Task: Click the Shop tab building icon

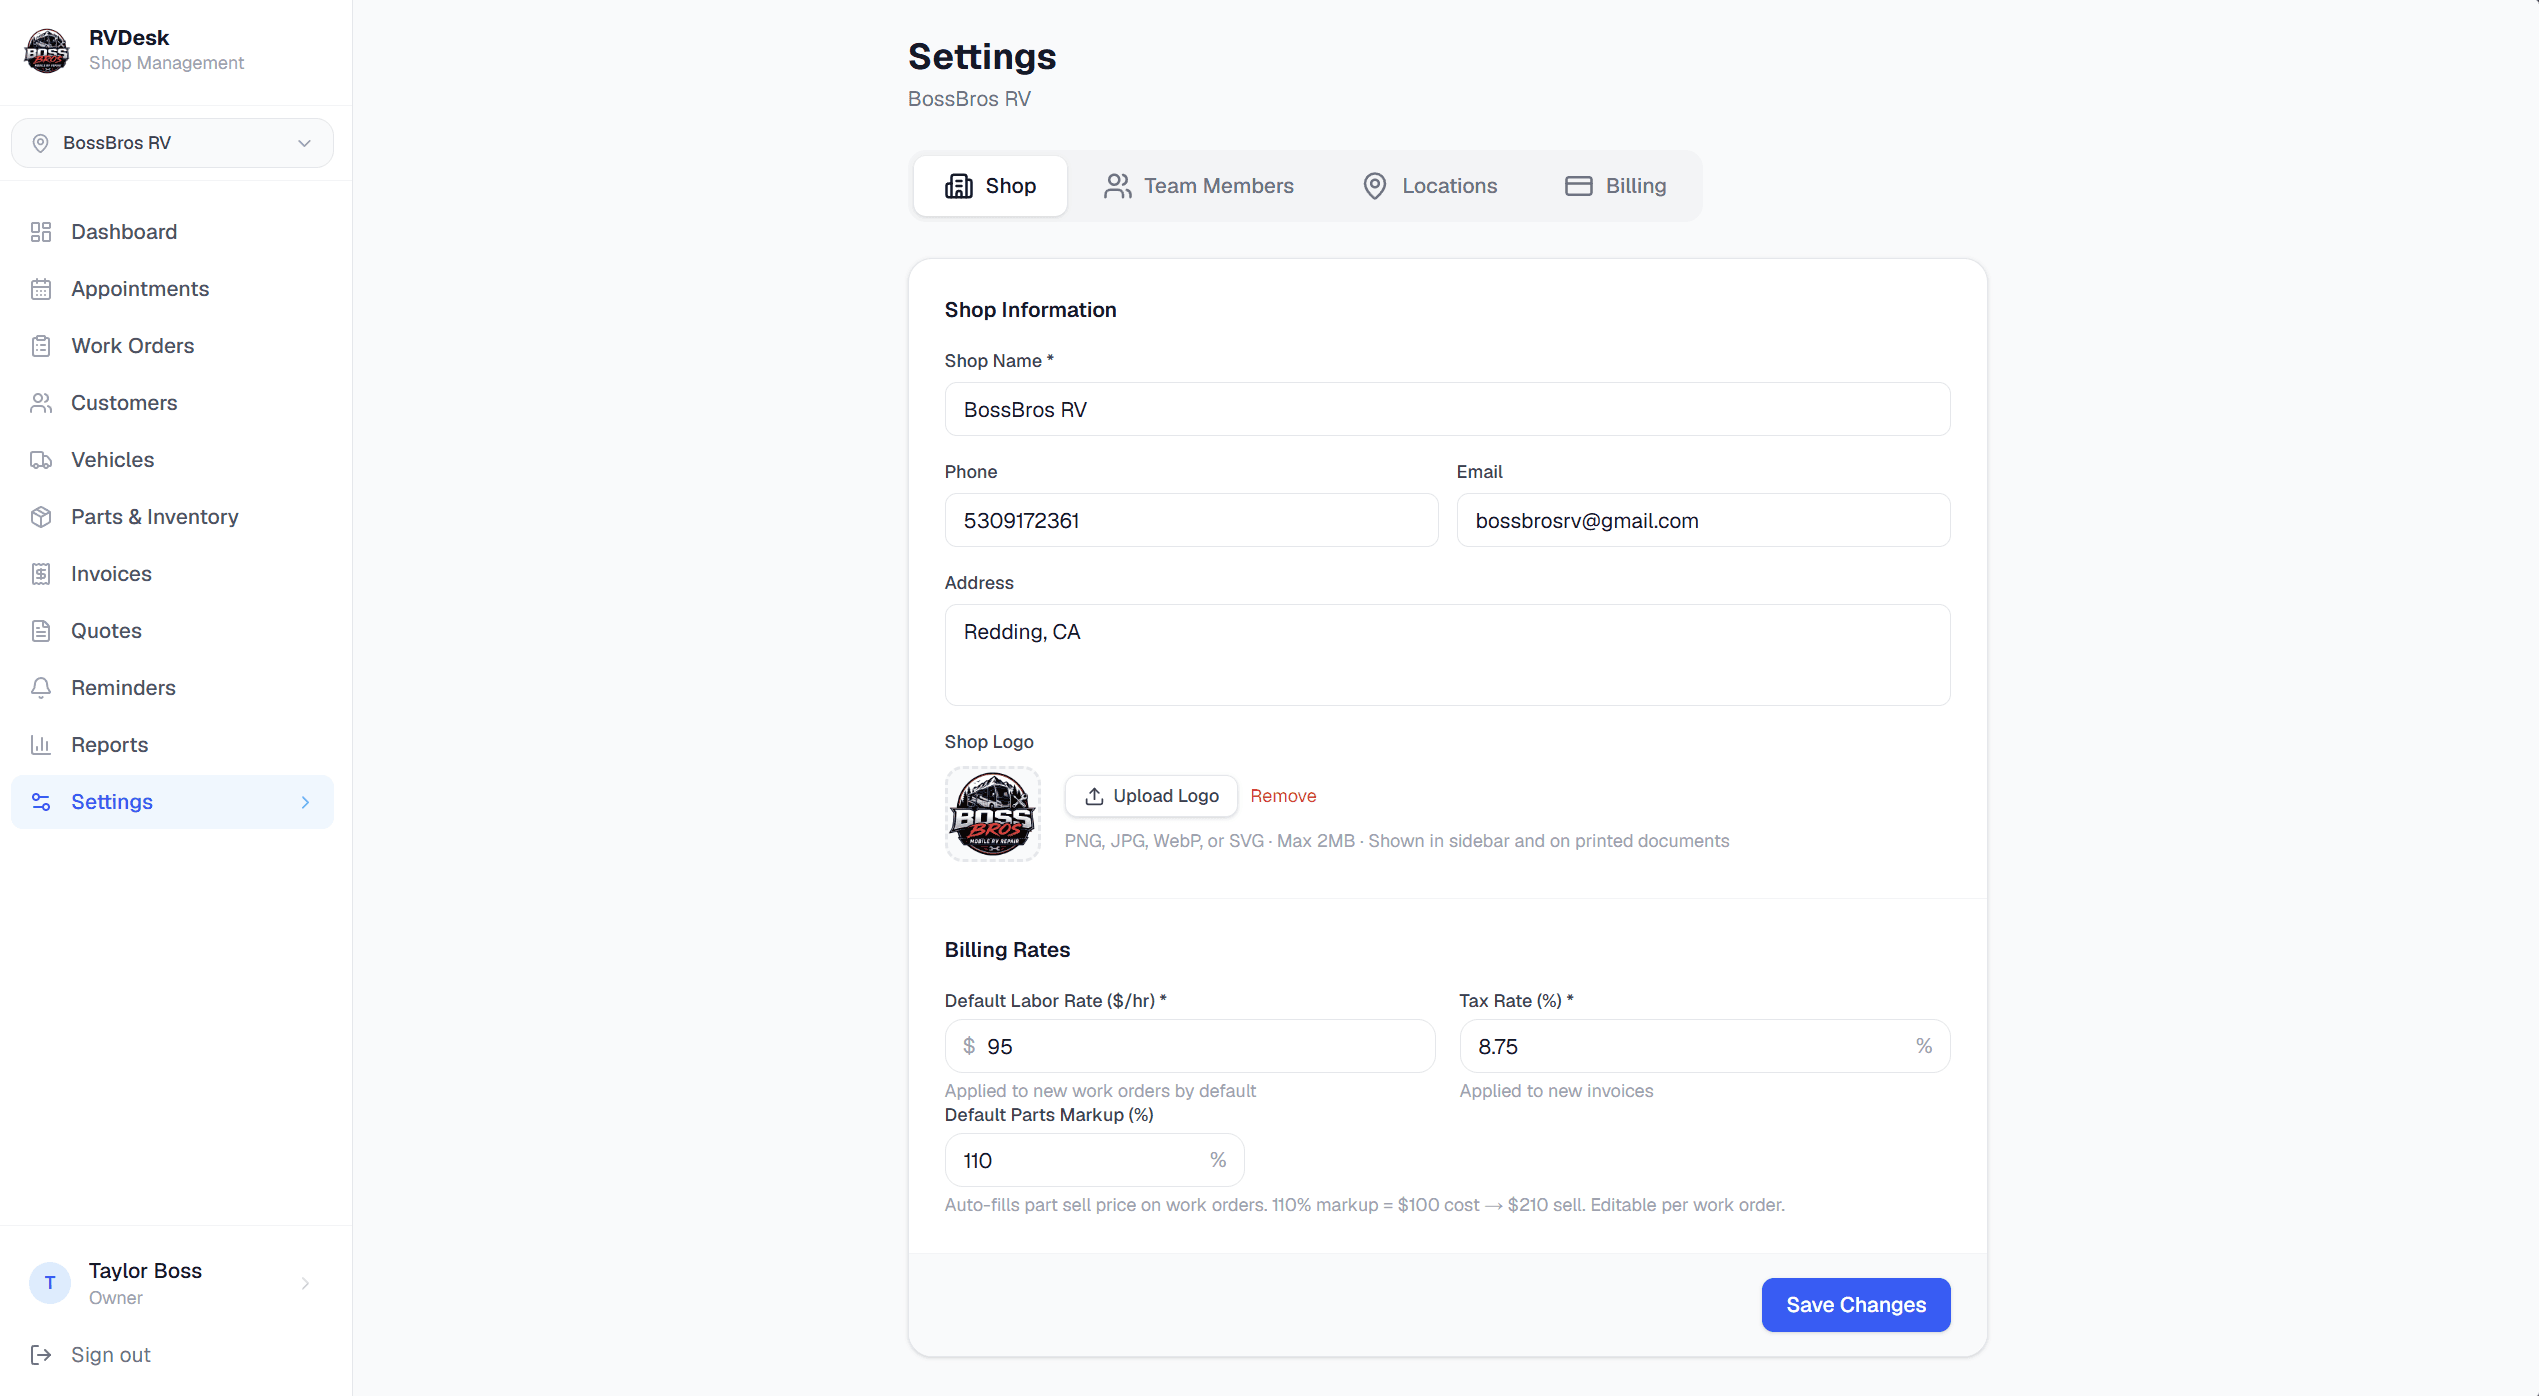Action: [959, 186]
